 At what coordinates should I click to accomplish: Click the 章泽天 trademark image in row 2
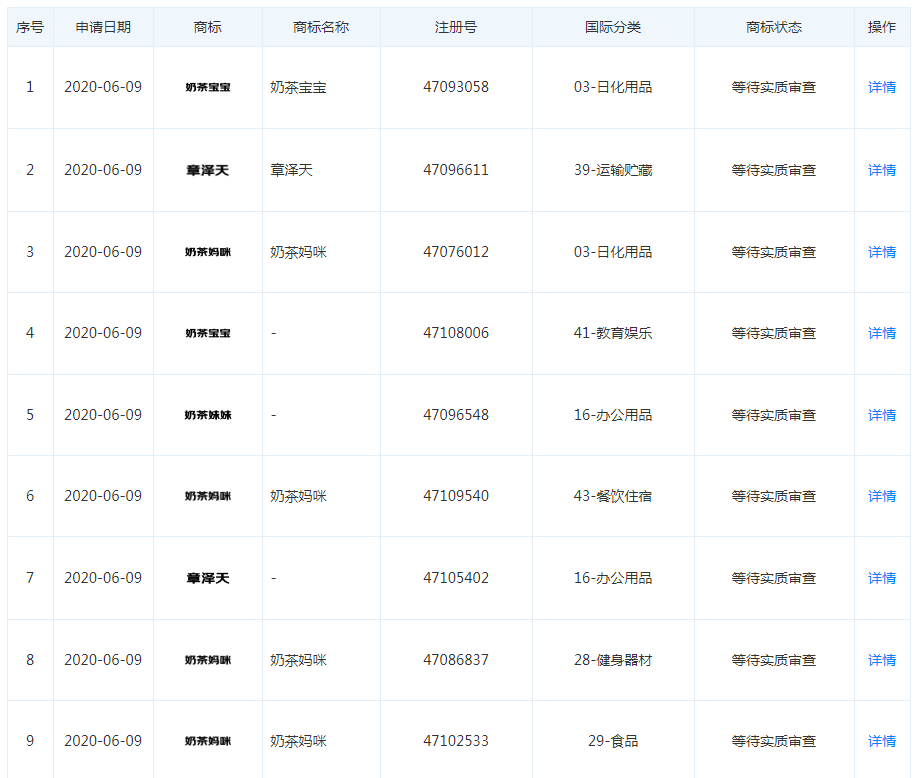pyautogui.click(x=208, y=170)
